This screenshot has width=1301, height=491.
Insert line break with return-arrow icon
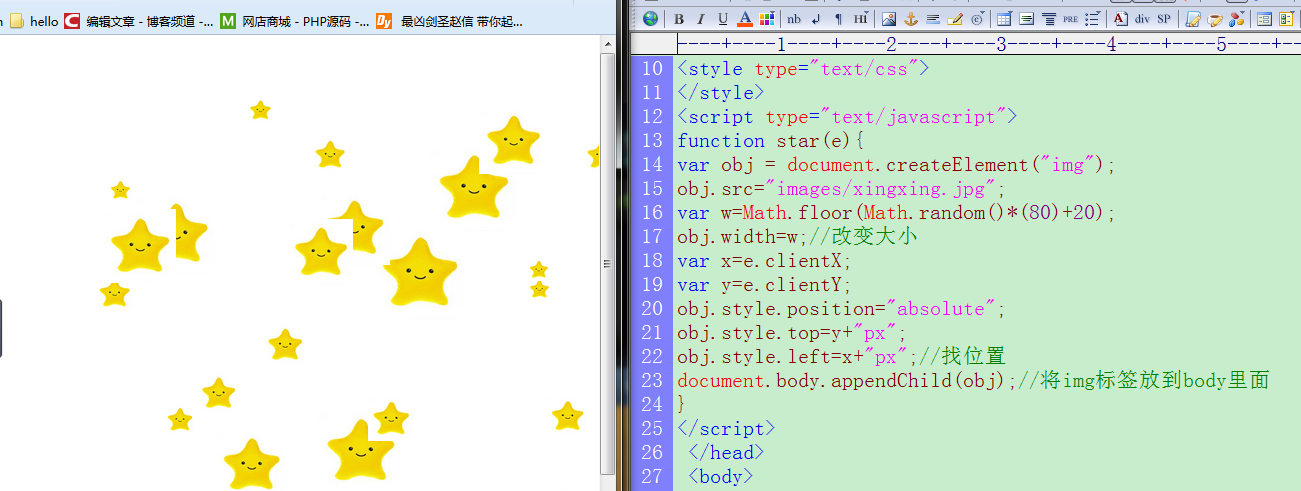click(816, 18)
